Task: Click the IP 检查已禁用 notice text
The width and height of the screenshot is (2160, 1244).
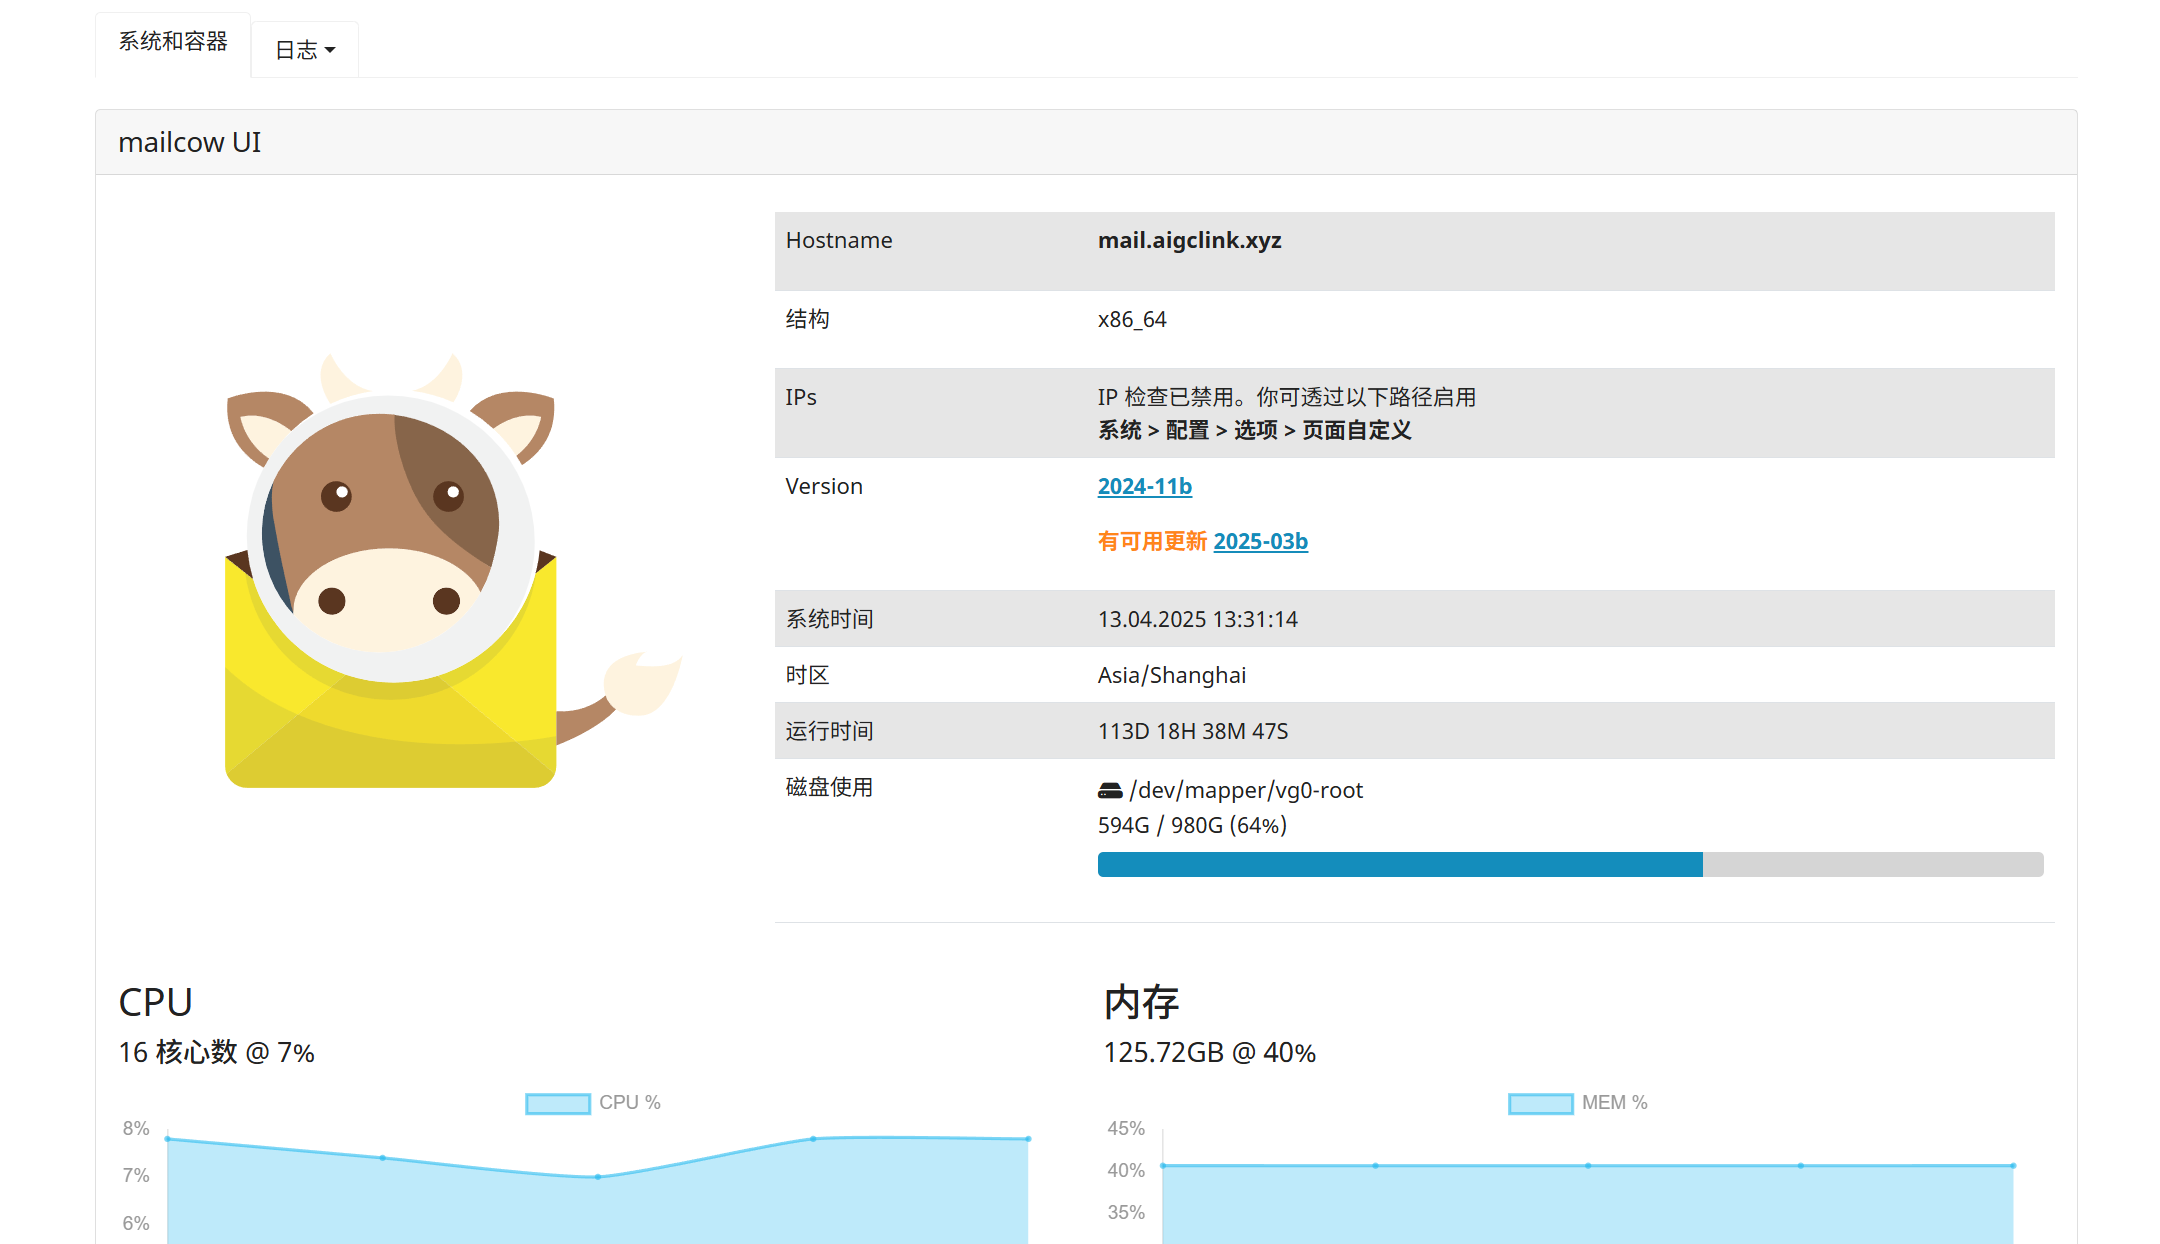Action: (x=1286, y=397)
